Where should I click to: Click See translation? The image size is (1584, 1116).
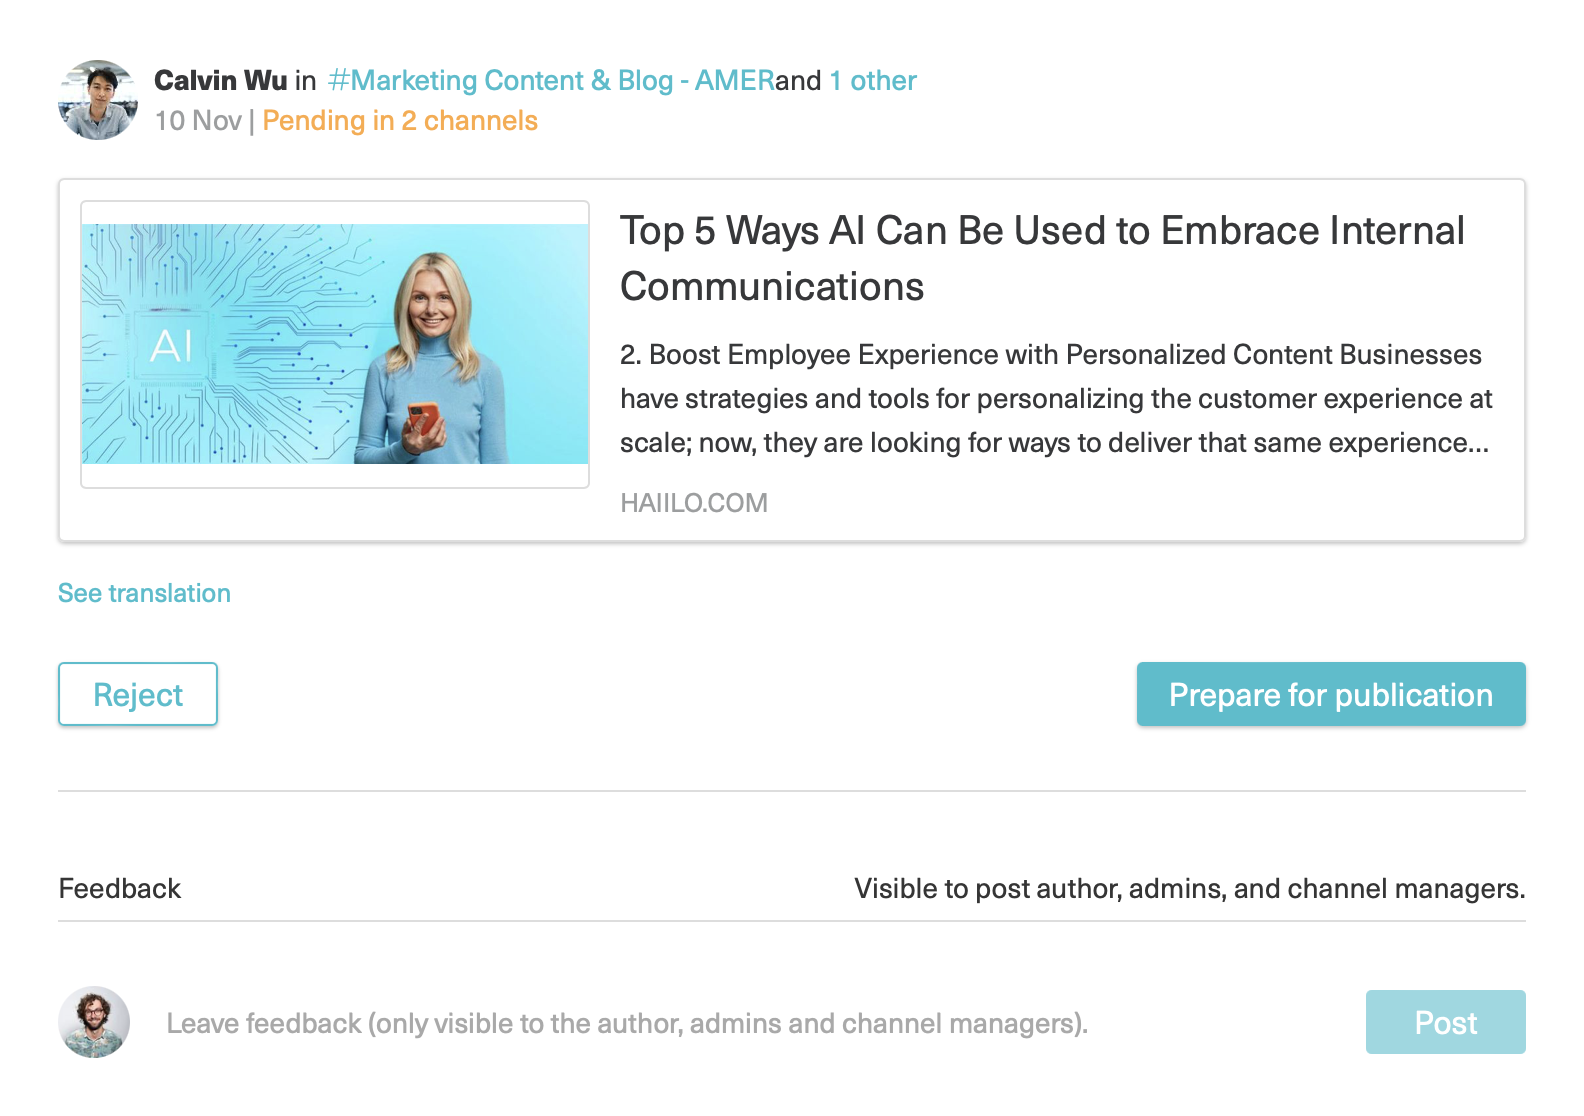(x=144, y=593)
